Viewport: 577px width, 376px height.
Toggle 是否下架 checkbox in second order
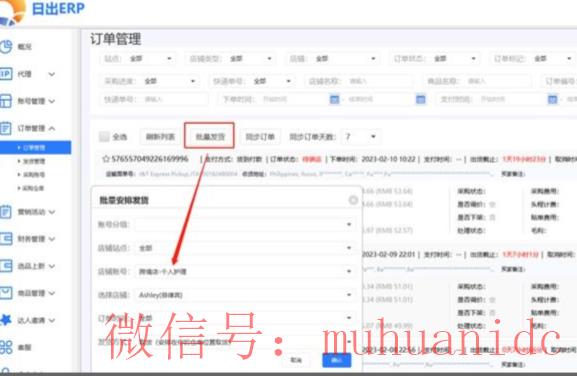(492, 313)
